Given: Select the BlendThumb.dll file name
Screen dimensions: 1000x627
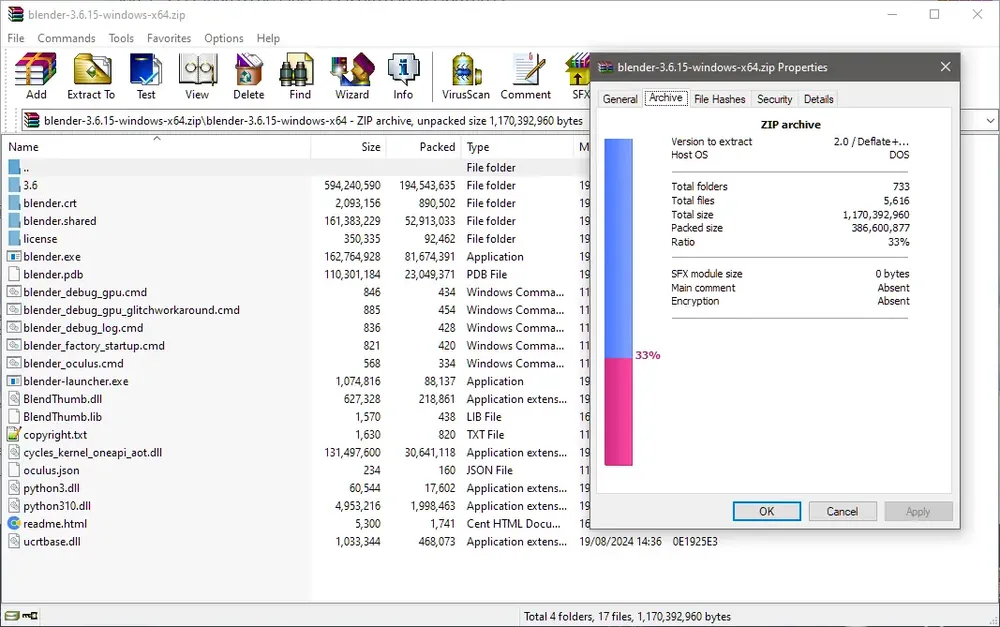Looking at the screenshot, I should tap(62, 399).
